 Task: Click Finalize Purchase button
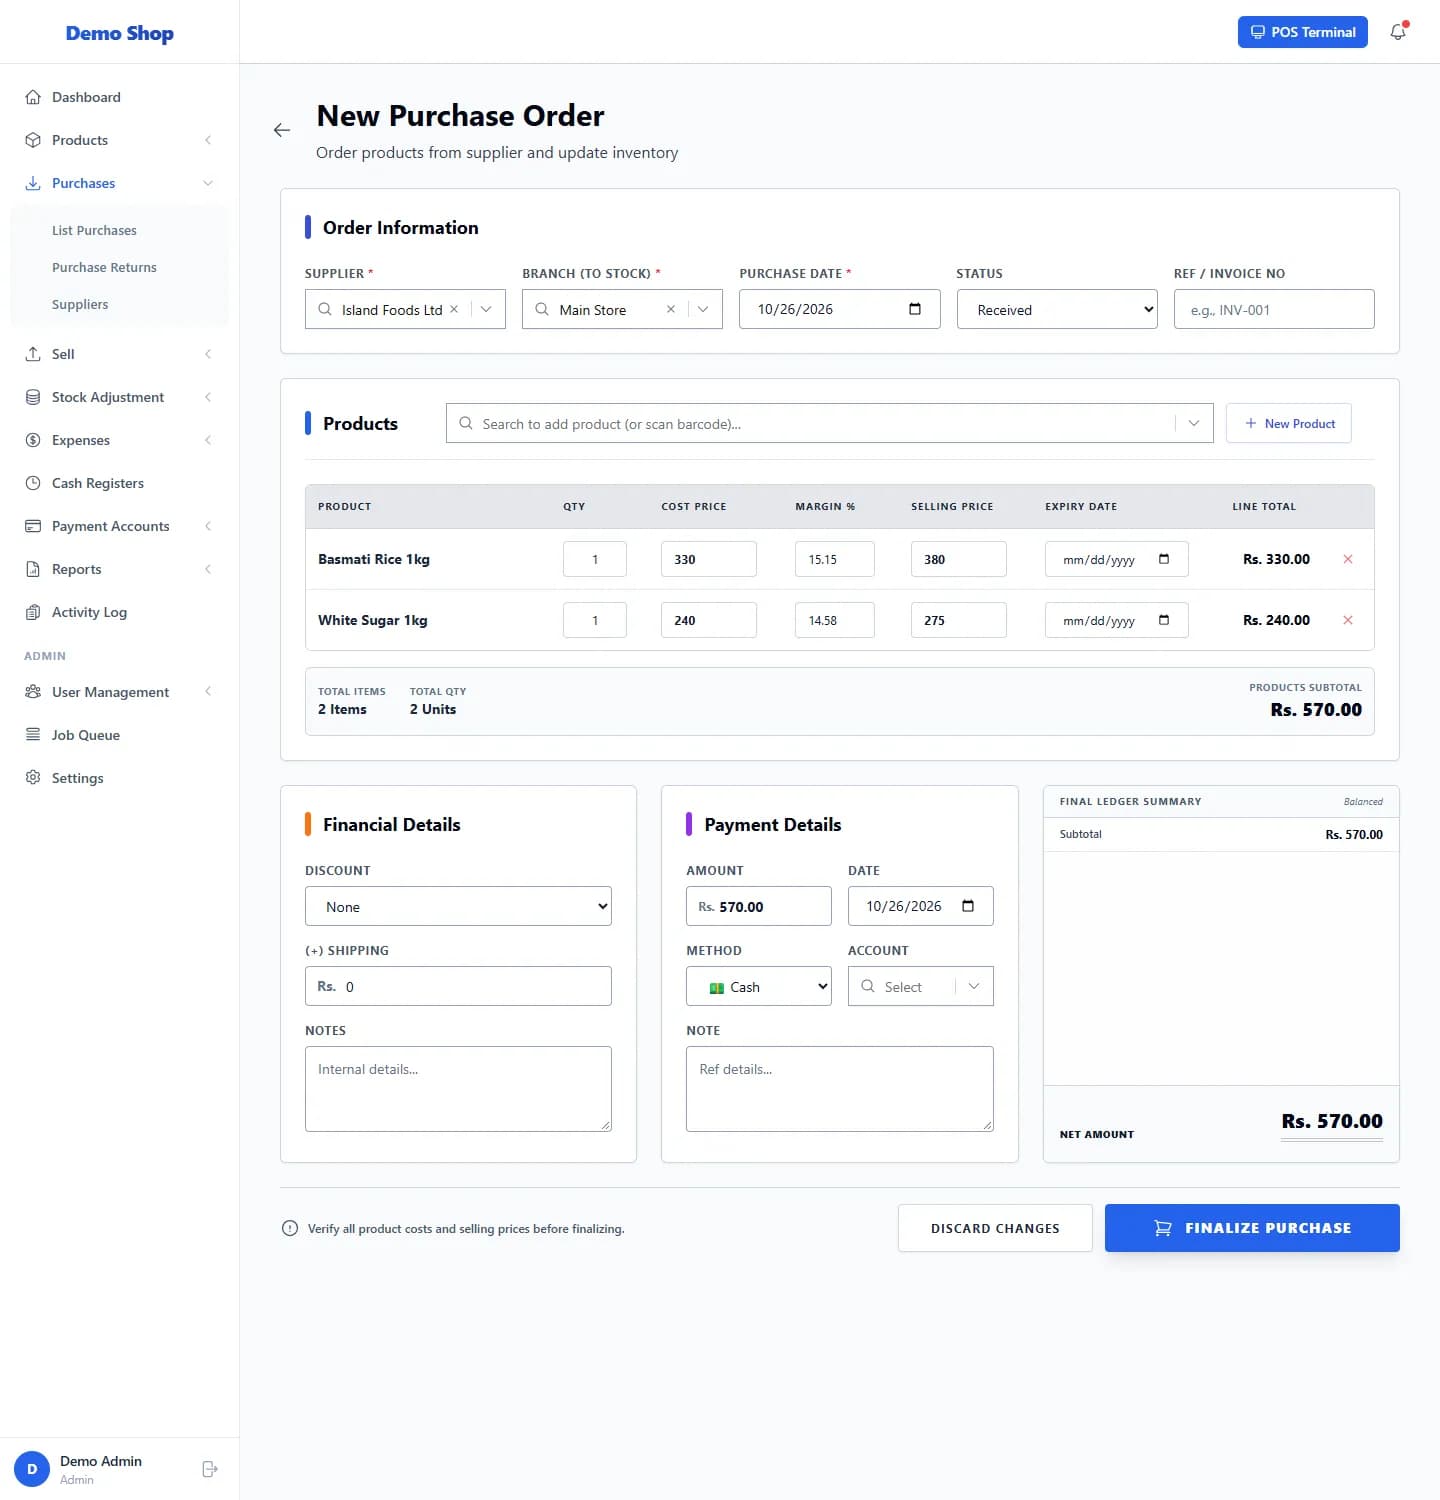[x=1252, y=1228]
